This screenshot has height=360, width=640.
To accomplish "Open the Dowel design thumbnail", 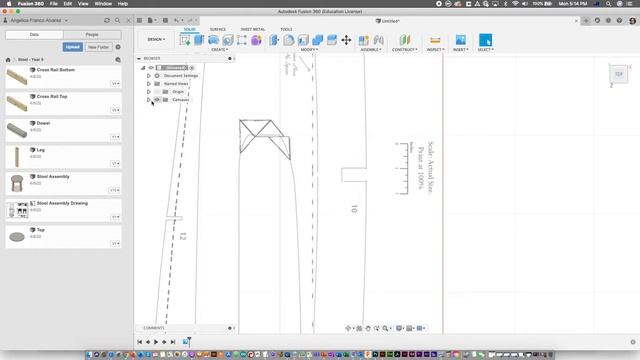I will coord(17,130).
